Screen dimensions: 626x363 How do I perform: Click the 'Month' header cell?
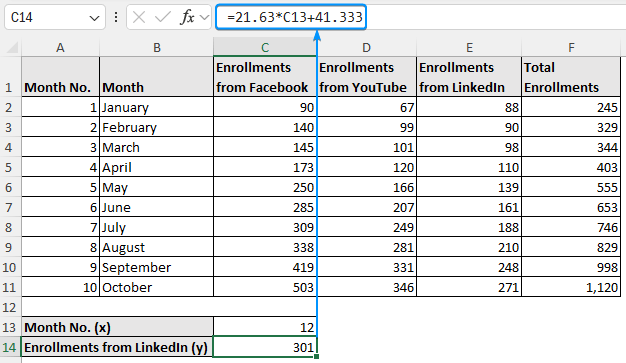point(156,77)
